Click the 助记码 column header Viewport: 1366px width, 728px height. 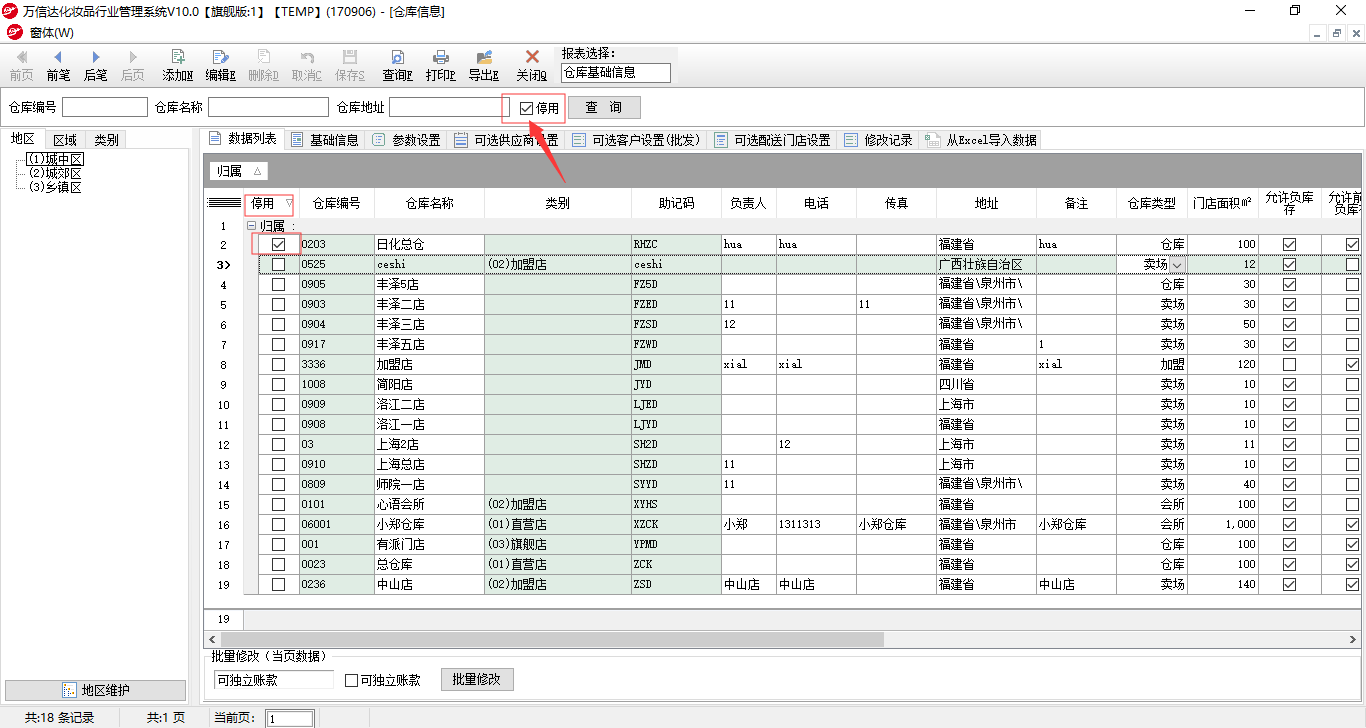[x=676, y=203]
